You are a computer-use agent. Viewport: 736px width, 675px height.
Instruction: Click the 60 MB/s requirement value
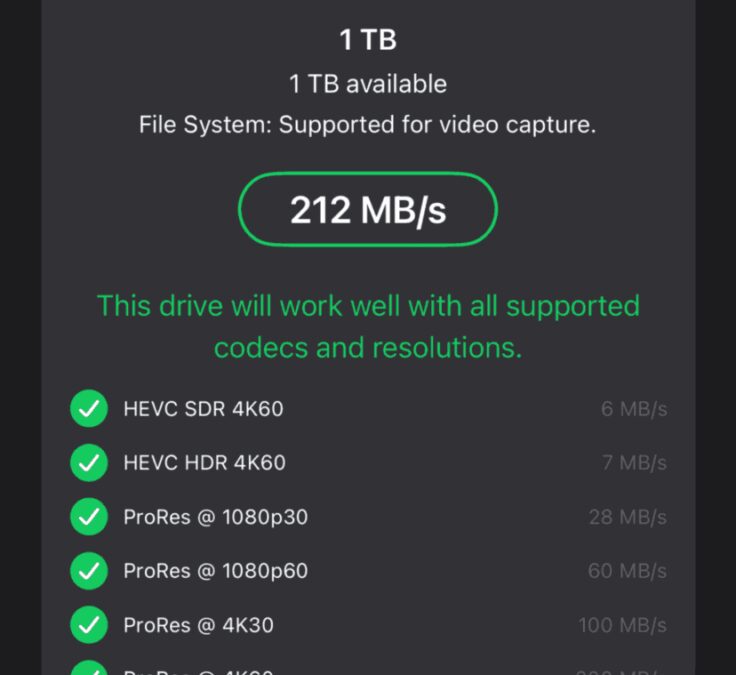628,571
